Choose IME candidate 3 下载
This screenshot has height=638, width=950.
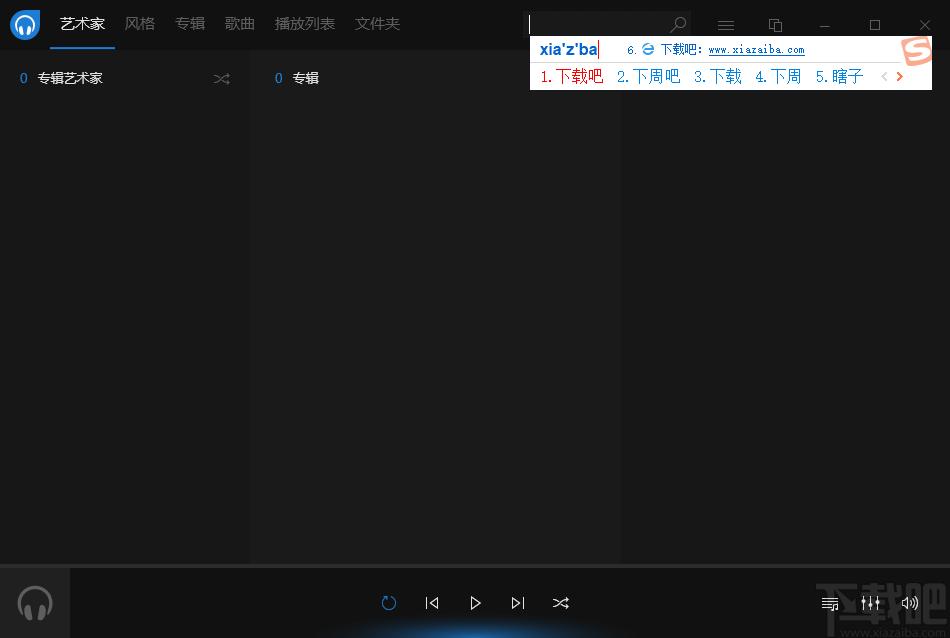718,76
